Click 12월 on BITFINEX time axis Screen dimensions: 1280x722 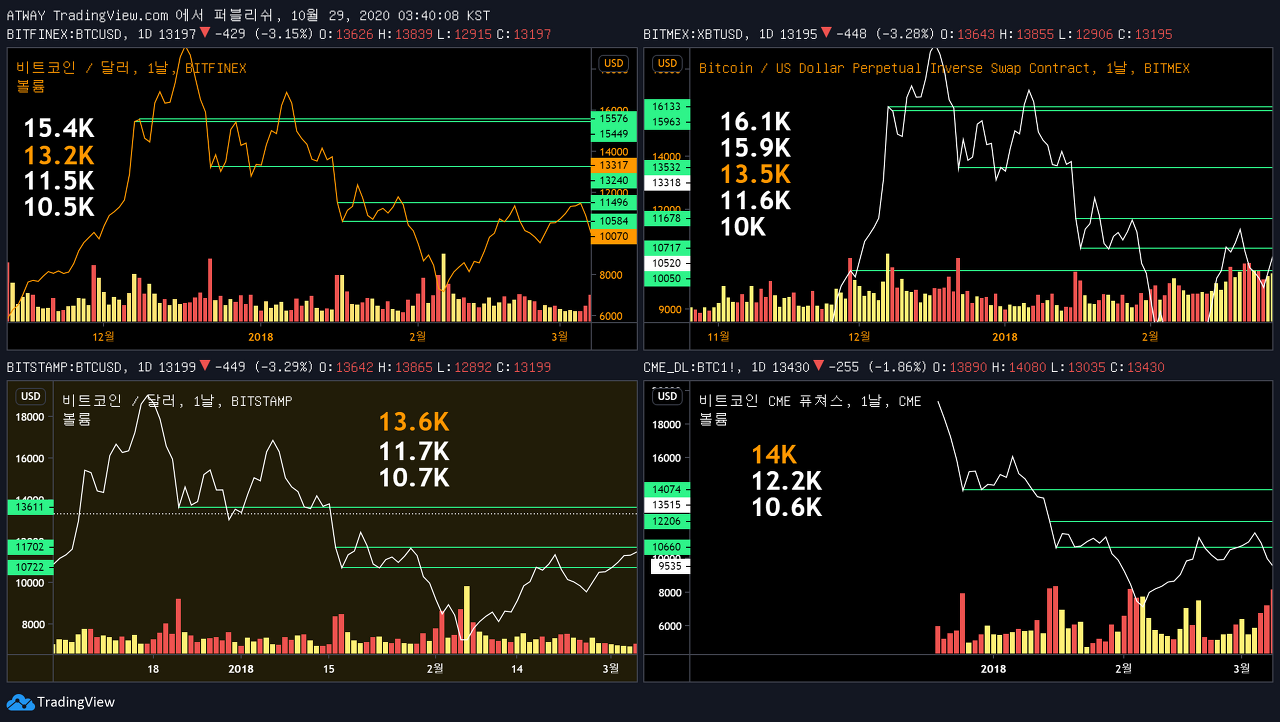pyautogui.click(x=103, y=336)
